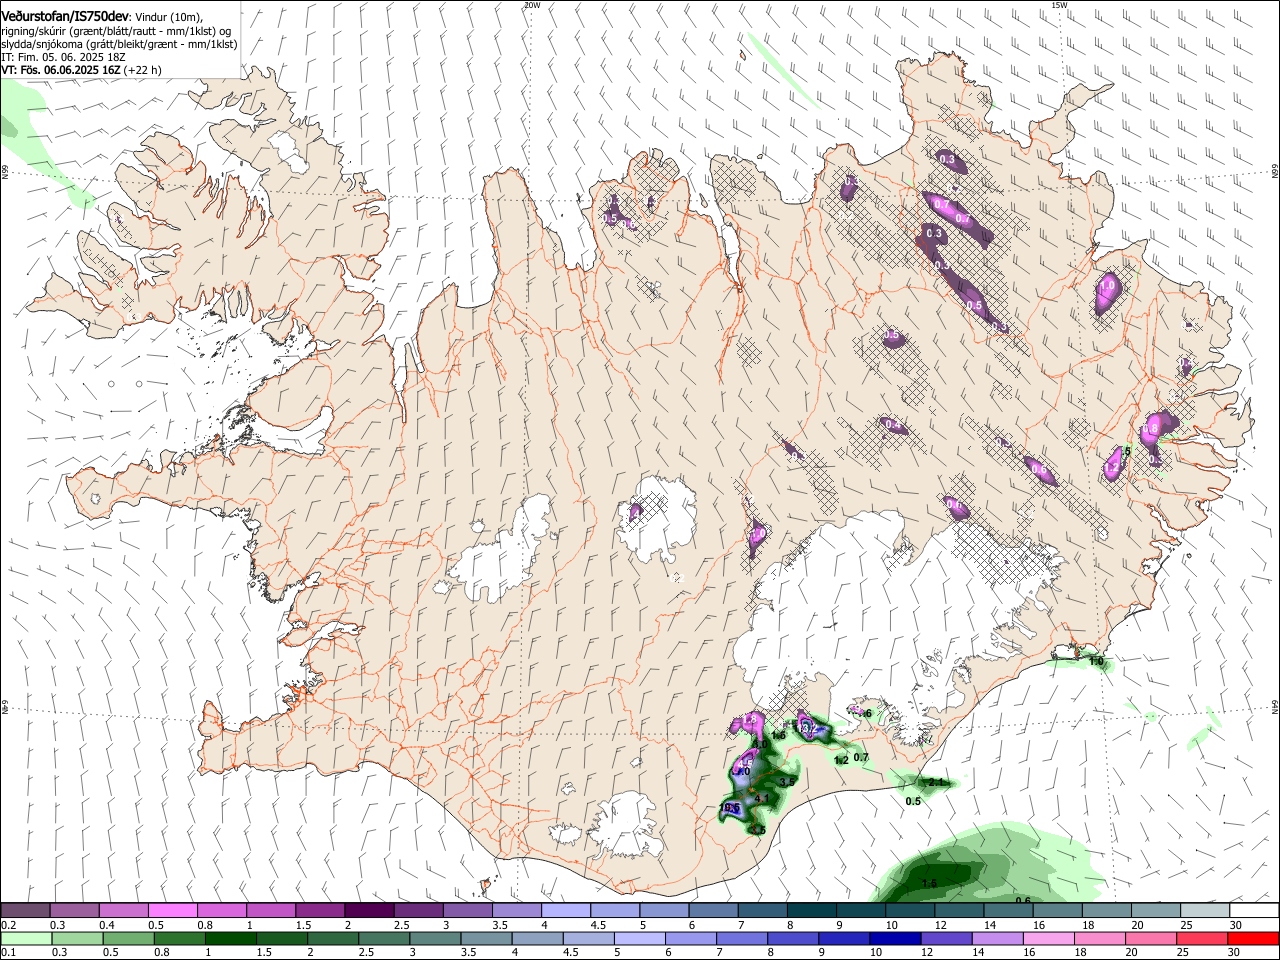Viewport: 1280px width, 960px height.
Task: Click the Veðurstofan/IS750dev title text
Action: click(x=65, y=16)
